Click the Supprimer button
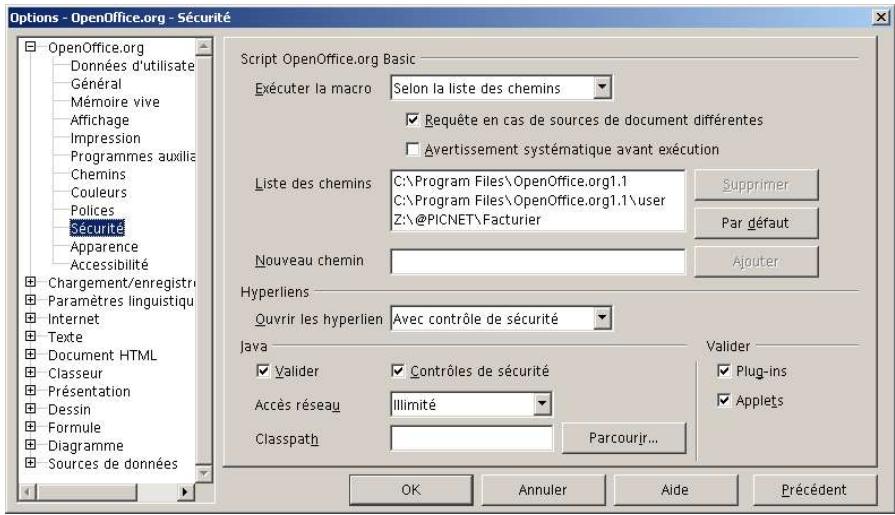895x515 pixels. (756, 185)
